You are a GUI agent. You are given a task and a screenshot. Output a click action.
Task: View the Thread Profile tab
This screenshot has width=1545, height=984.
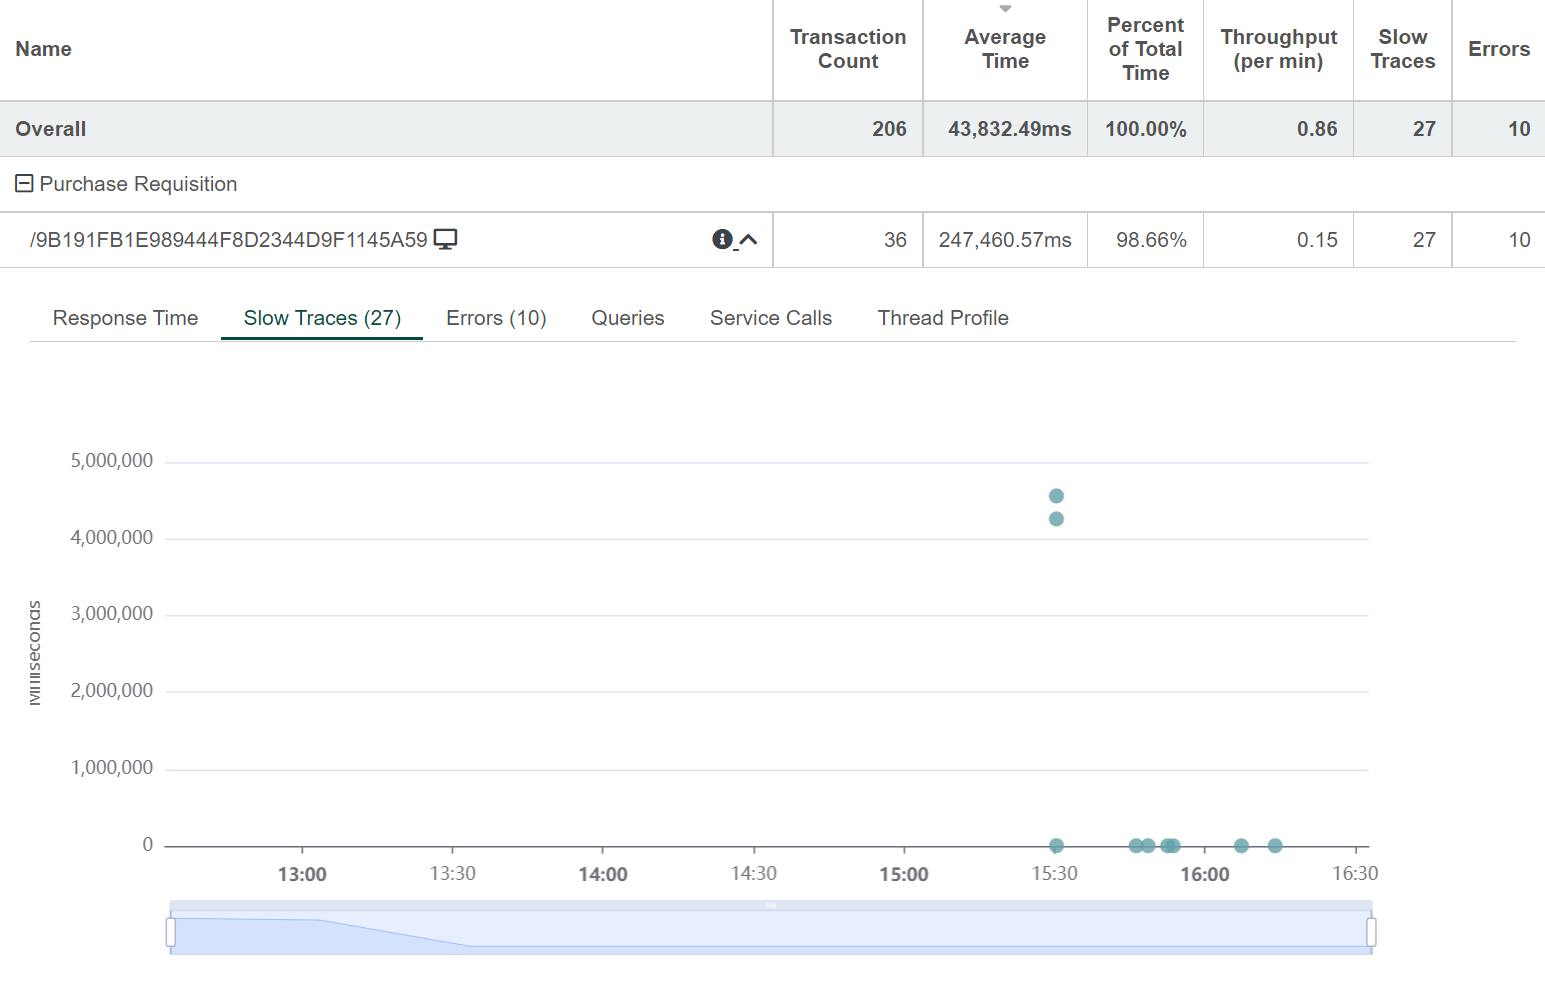942,318
